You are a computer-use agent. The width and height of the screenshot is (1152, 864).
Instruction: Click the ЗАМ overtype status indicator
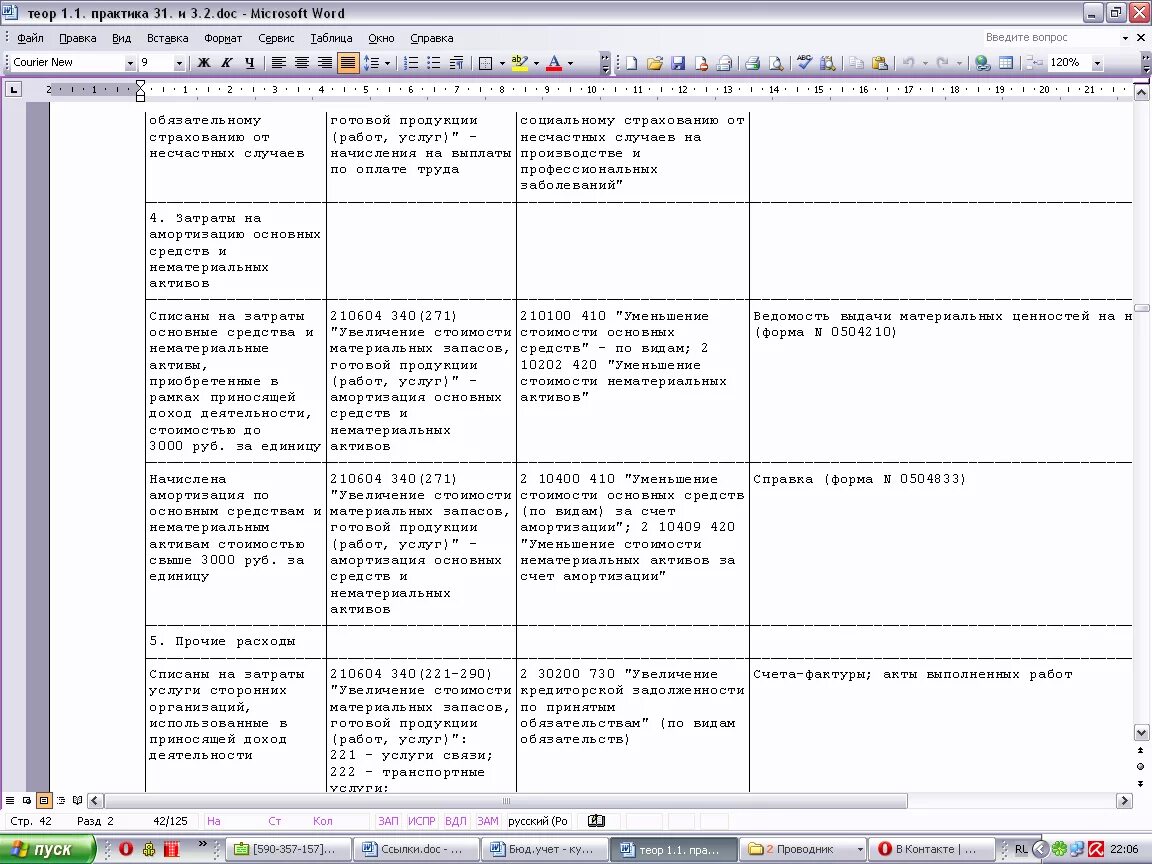click(x=487, y=821)
